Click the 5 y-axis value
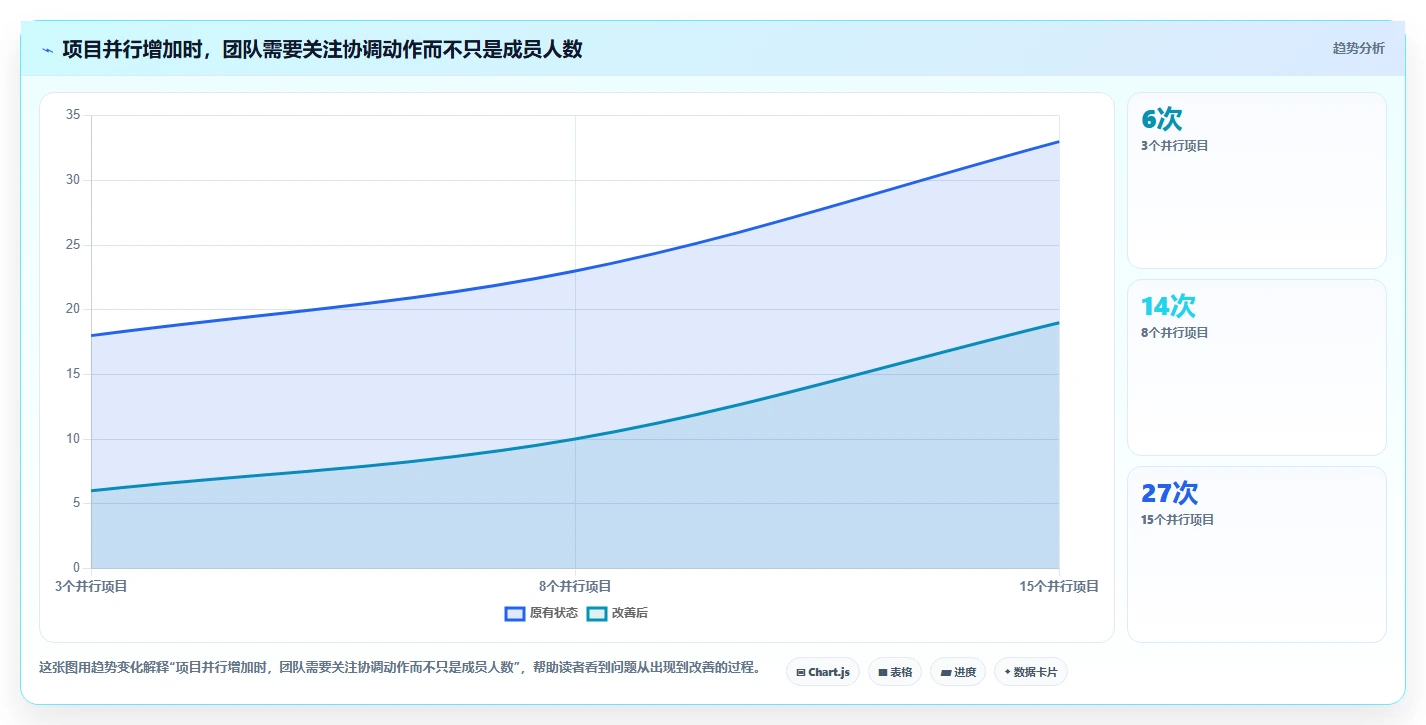The height and width of the screenshot is (725, 1426). click(x=76, y=503)
